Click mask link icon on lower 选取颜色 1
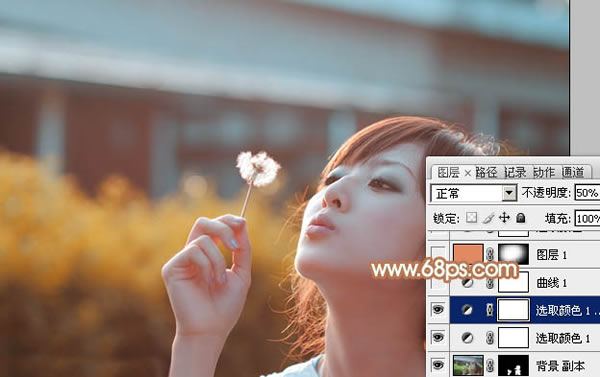600x377 pixels. 490,338
